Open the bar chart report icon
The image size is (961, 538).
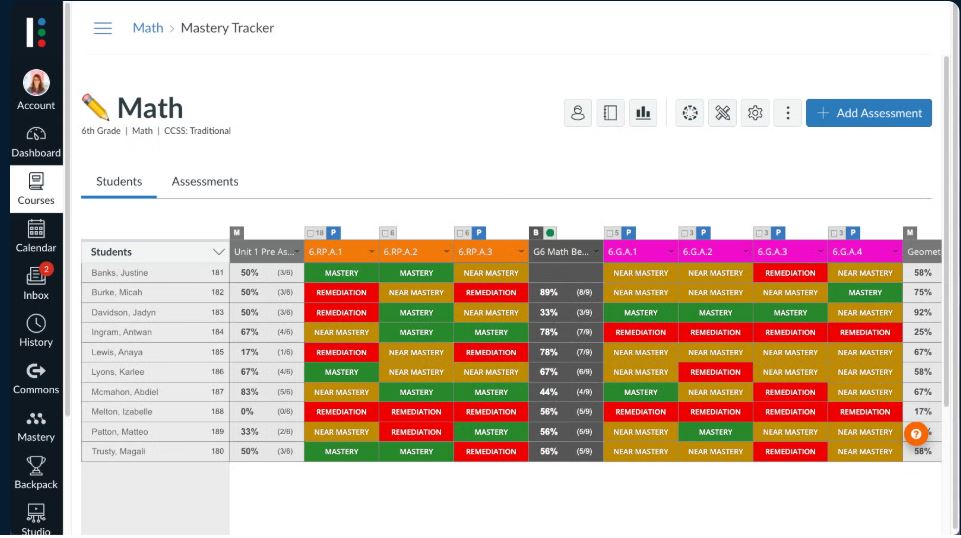pos(643,113)
